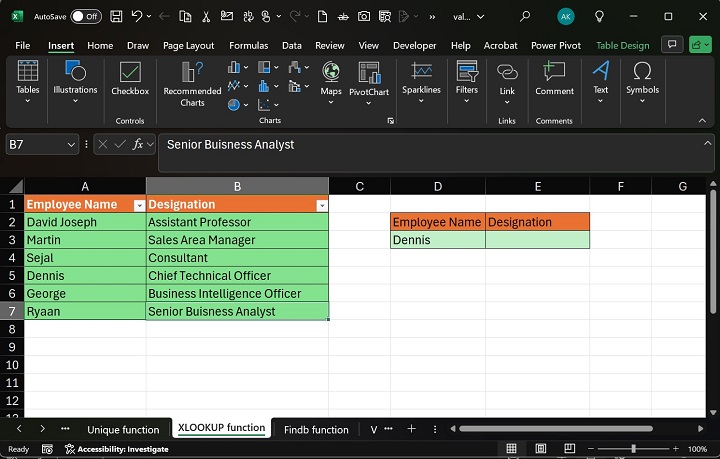Image resolution: width=720 pixels, height=459 pixels.
Task: Toggle the AutoSave switch
Action: tap(85, 16)
